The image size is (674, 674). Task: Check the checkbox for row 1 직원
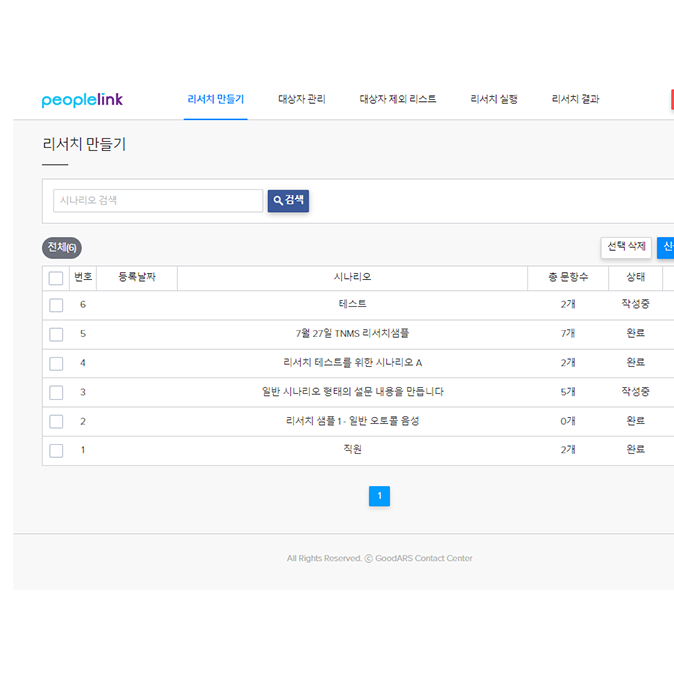56,450
